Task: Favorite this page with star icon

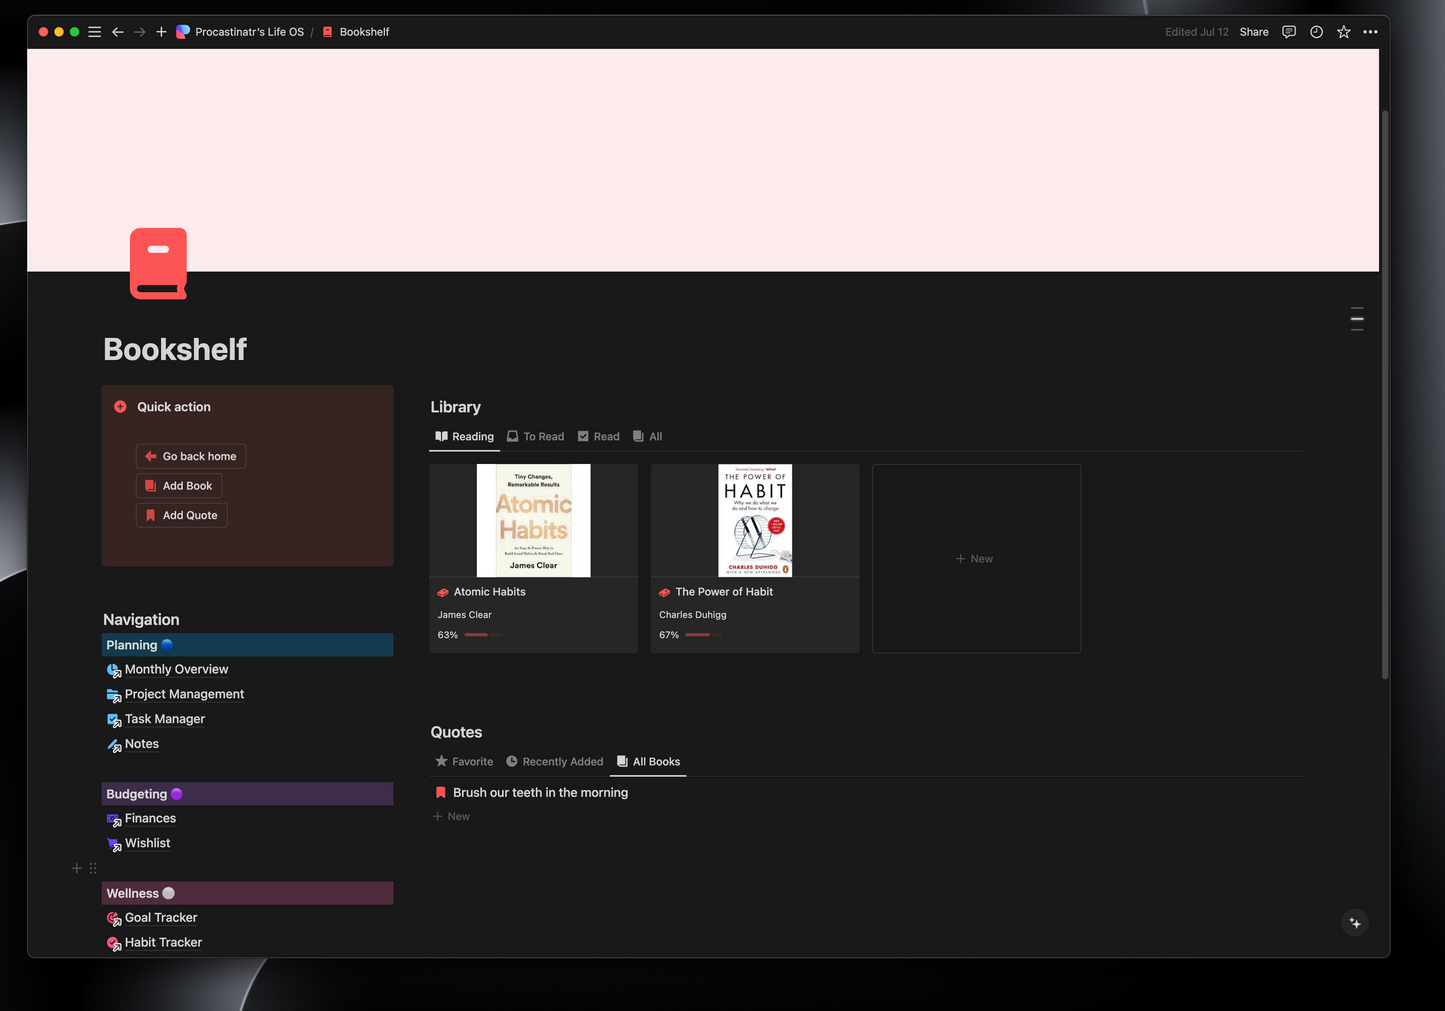Action: point(1344,32)
